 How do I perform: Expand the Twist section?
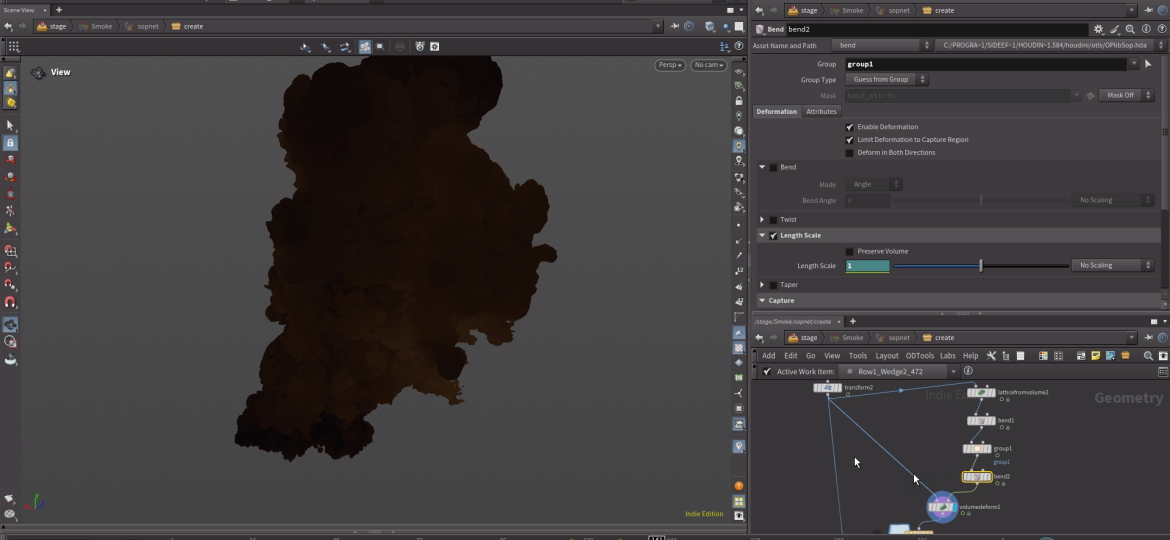[762, 220]
